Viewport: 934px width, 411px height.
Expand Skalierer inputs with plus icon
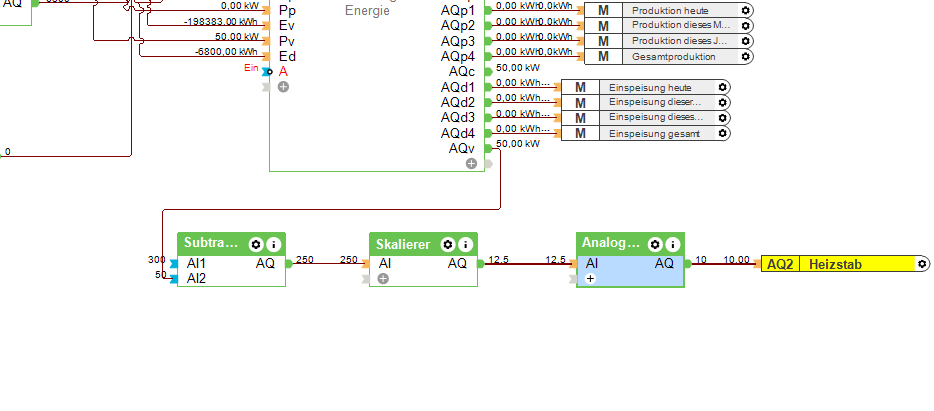[383, 278]
